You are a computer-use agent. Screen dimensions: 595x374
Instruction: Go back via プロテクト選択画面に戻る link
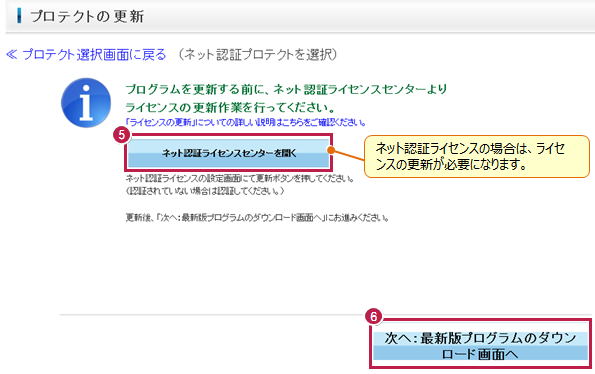pyautogui.click(x=86, y=55)
